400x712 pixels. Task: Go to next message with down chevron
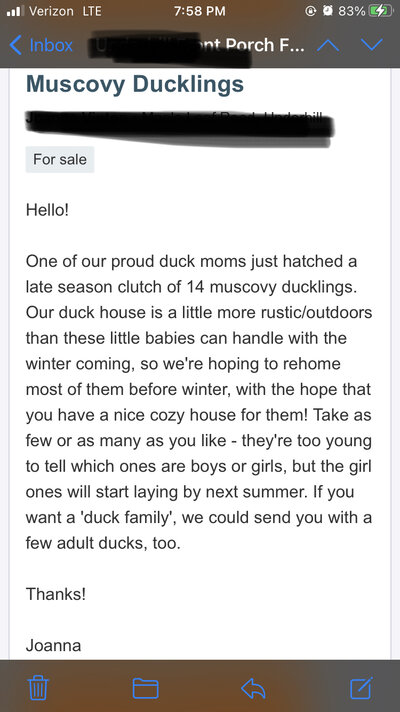(372, 45)
